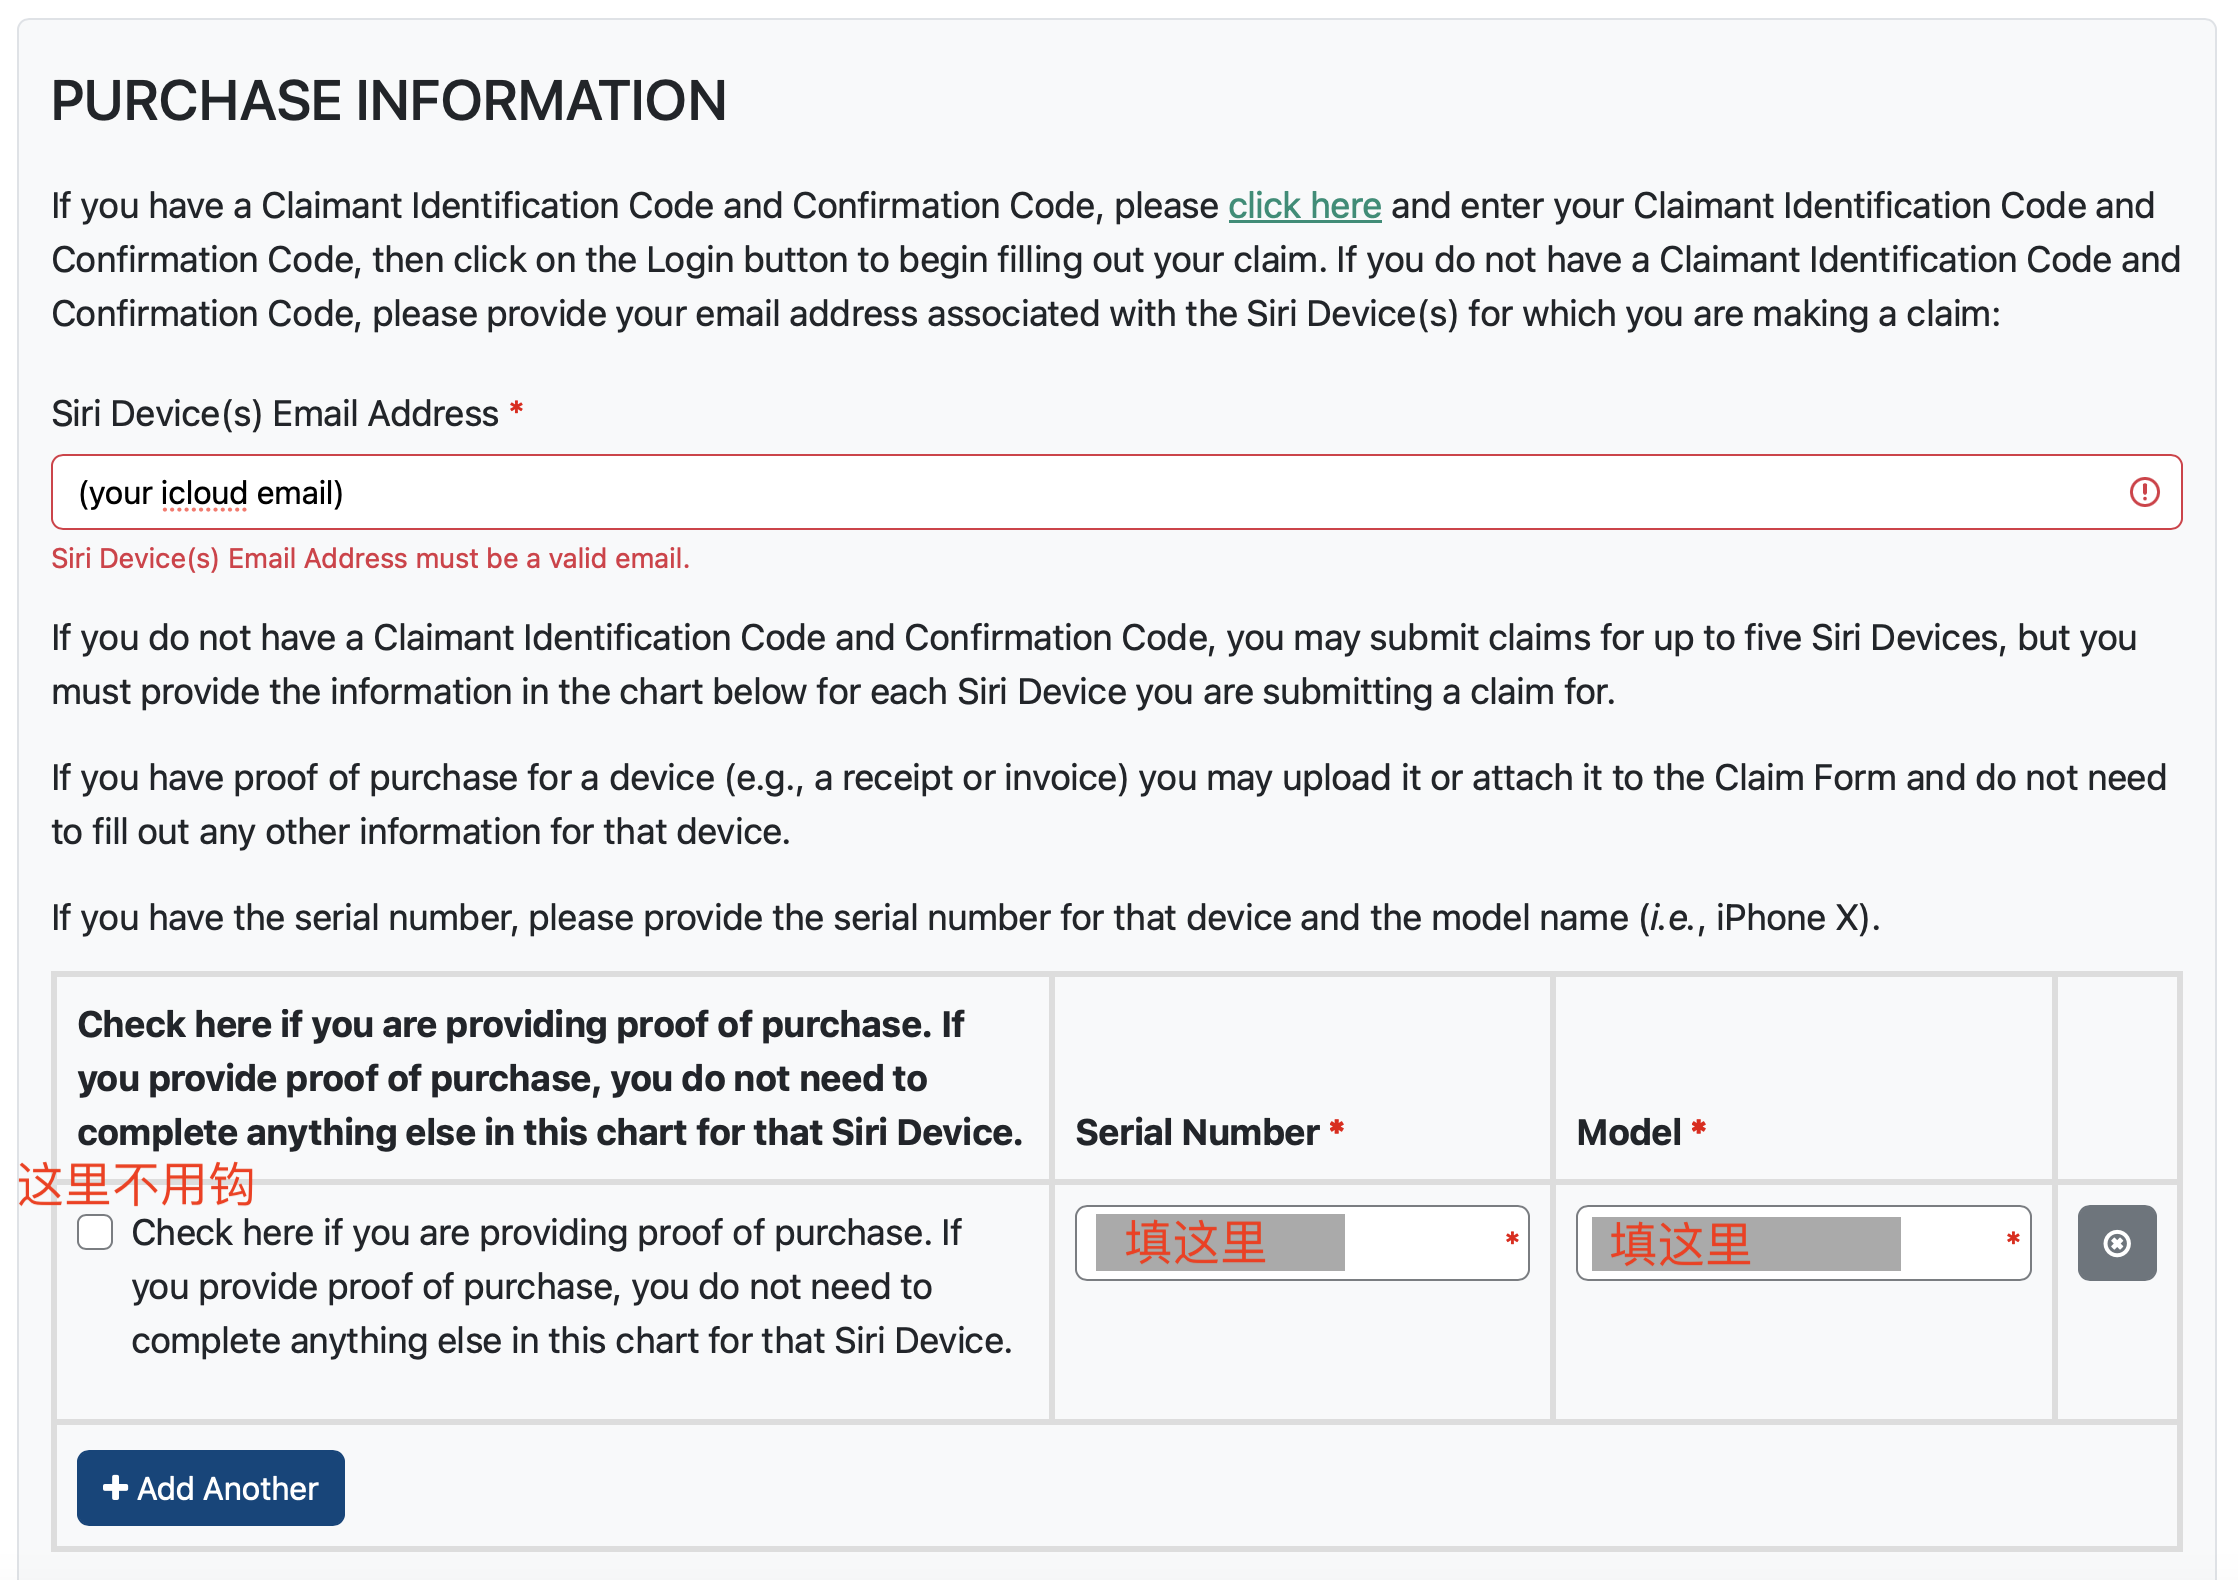
Task: Click the Serial Number input field
Action: [1302, 1243]
